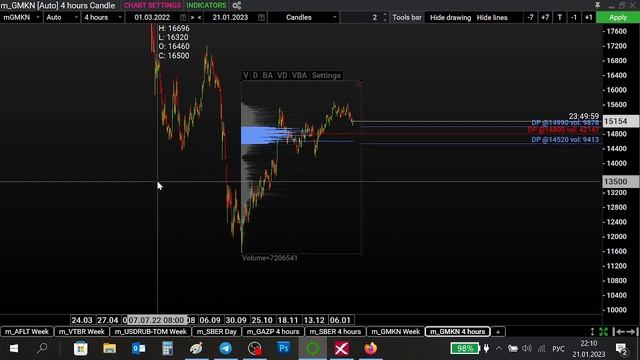This screenshot has height=360, width=640.
Task: Open the 4 hours timeframe dropdown
Action: [x=102, y=18]
